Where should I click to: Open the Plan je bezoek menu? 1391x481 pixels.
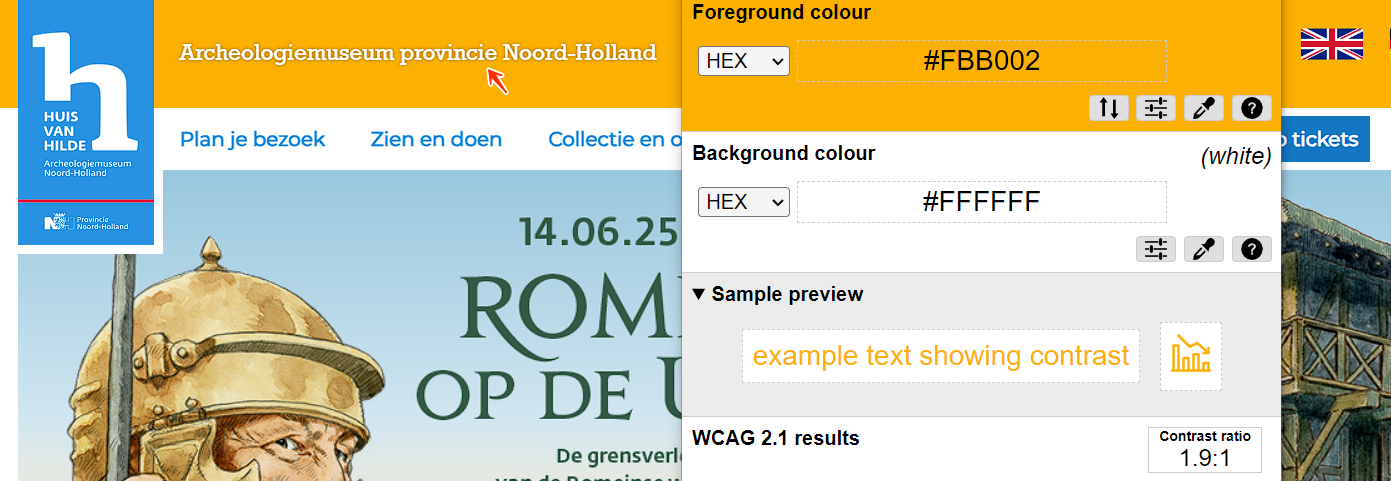(x=252, y=139)
